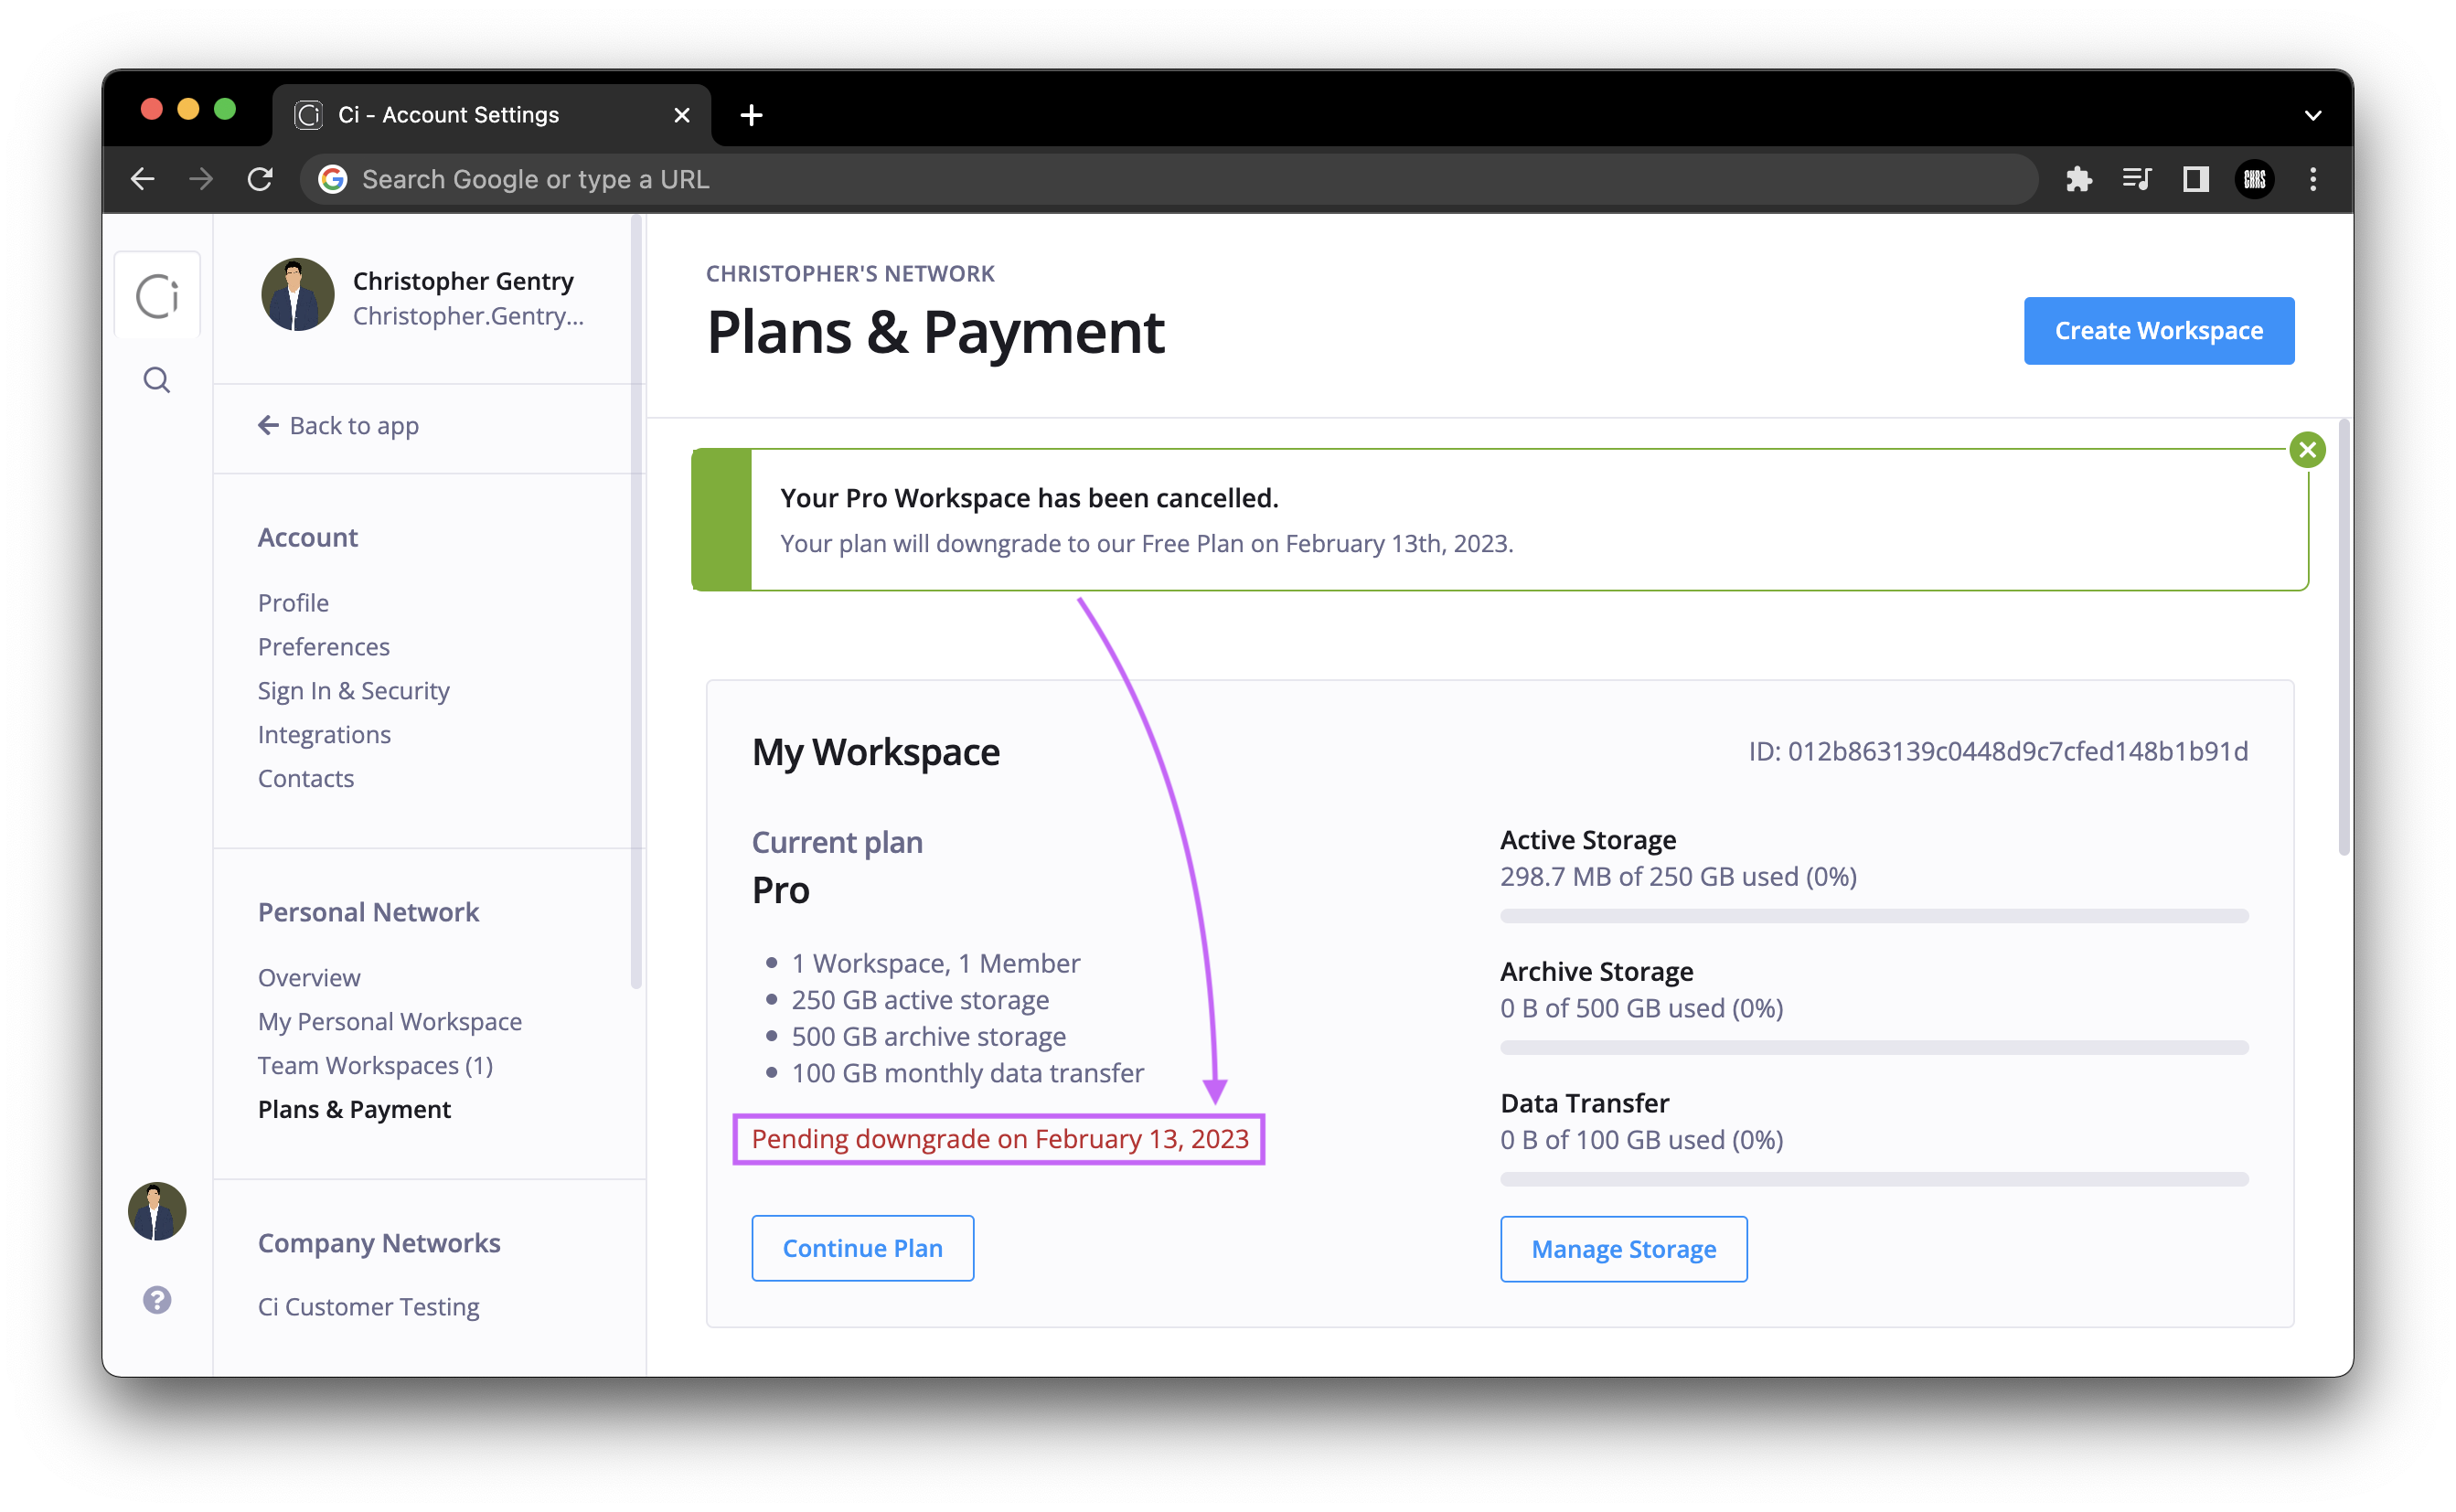The image size is (2456, 1512).
Task: Go to Sign In & Security
Action: [x=354, y=690]
